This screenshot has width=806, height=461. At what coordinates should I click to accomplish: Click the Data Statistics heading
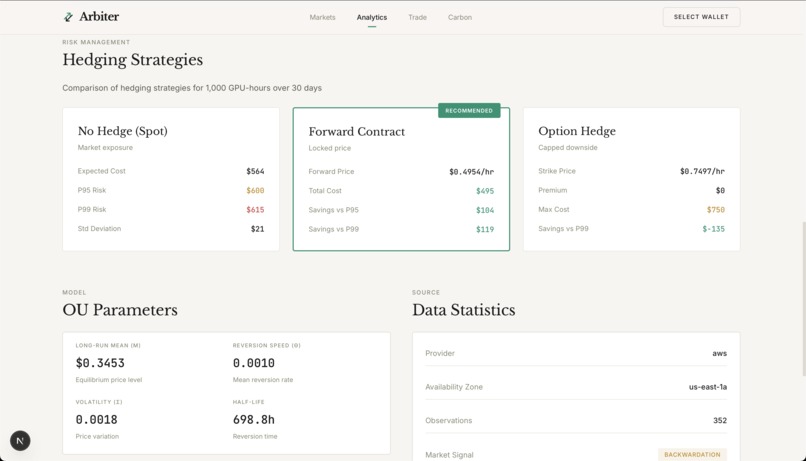(x=463, y=310)
